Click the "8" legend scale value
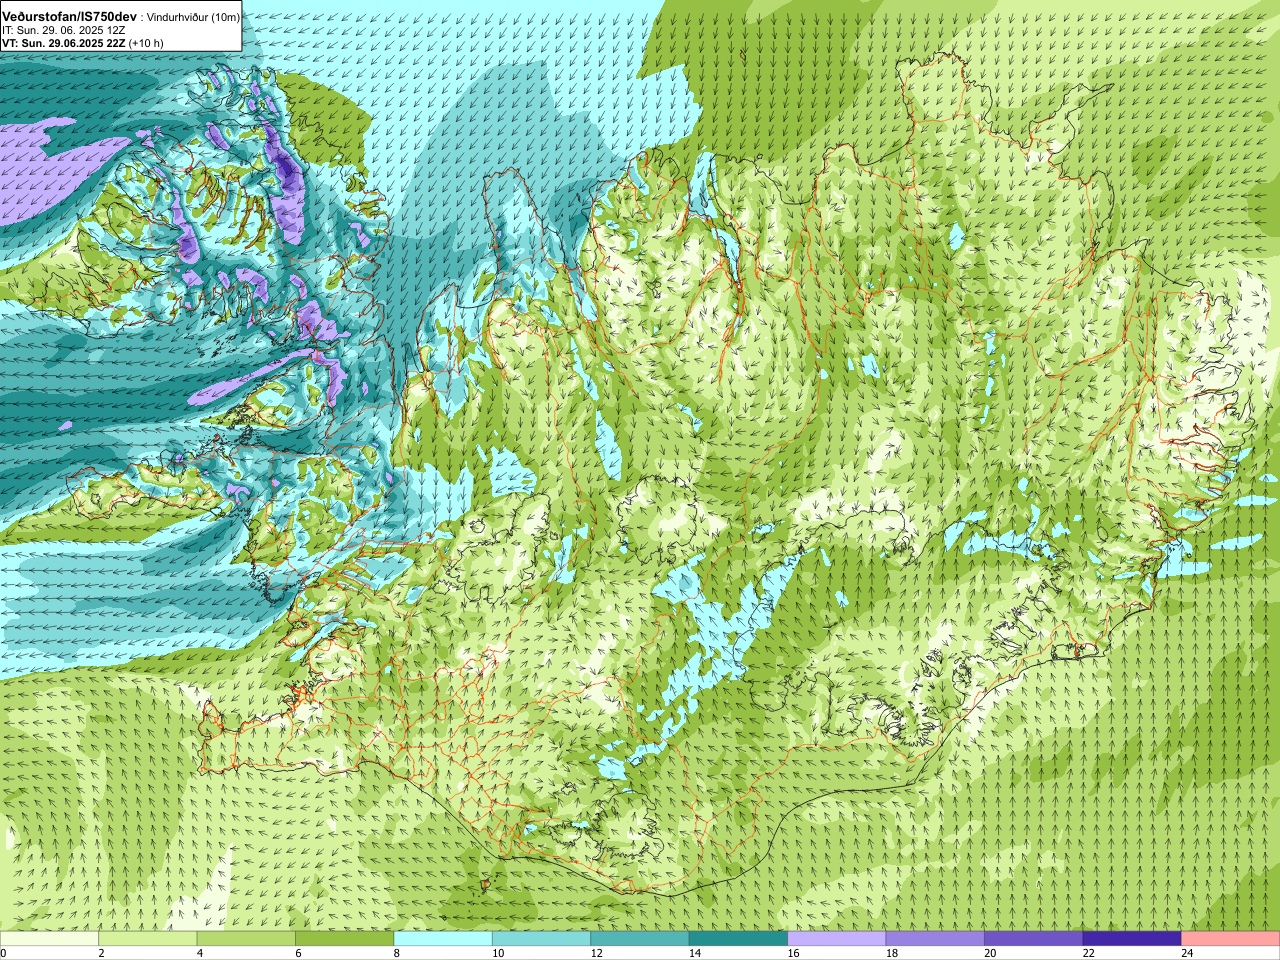The height and width of the screenshot is (960, 1280). [397, 953]
